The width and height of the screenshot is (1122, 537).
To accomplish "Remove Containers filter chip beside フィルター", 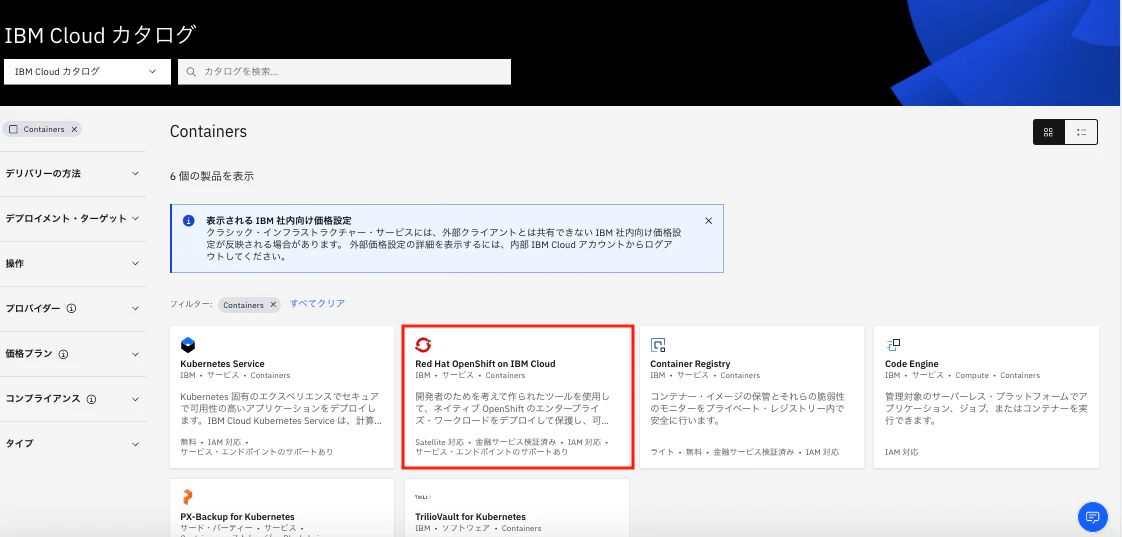I will point(272,305).
